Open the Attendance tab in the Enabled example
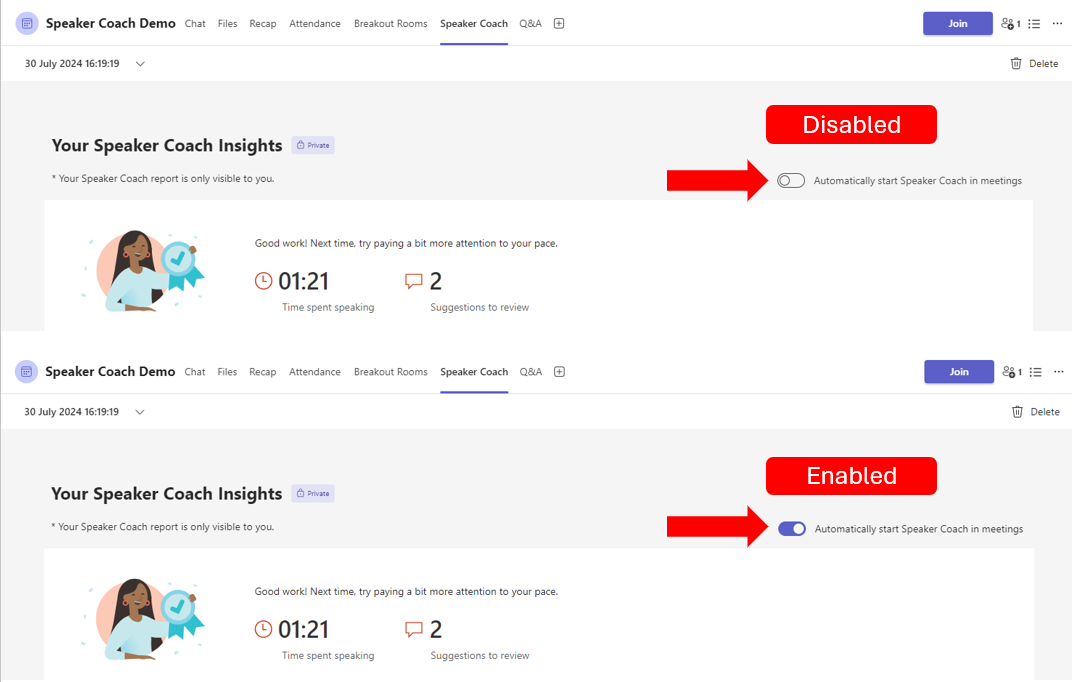 click(314, 372)
